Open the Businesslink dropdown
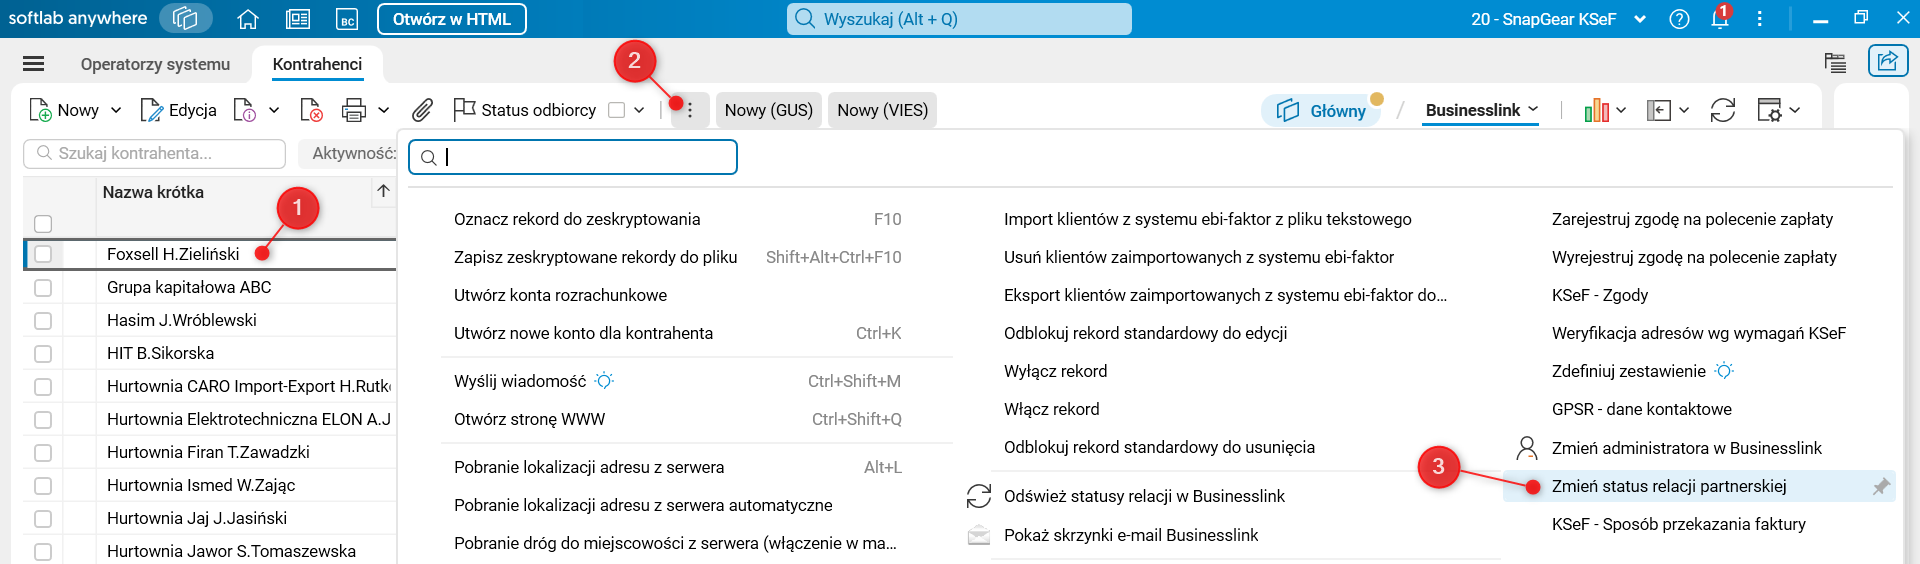Image resolution: width=1920 pixels, height=564 pixels. click(1481, 110)
